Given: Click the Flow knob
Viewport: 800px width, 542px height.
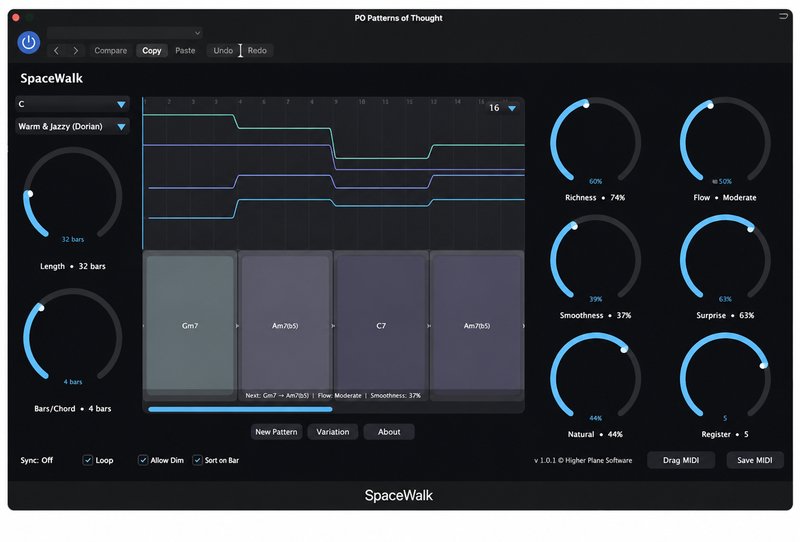Looking at the screenshot, I should point(725,141).
